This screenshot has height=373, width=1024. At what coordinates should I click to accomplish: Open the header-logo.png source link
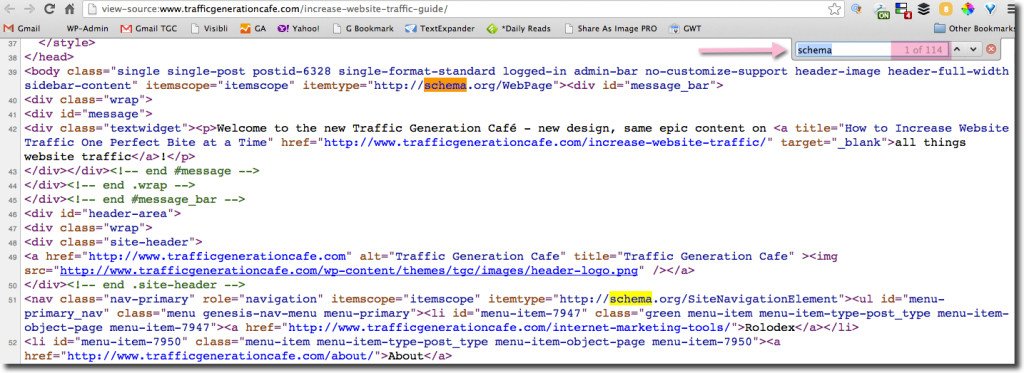pos(350,270)
